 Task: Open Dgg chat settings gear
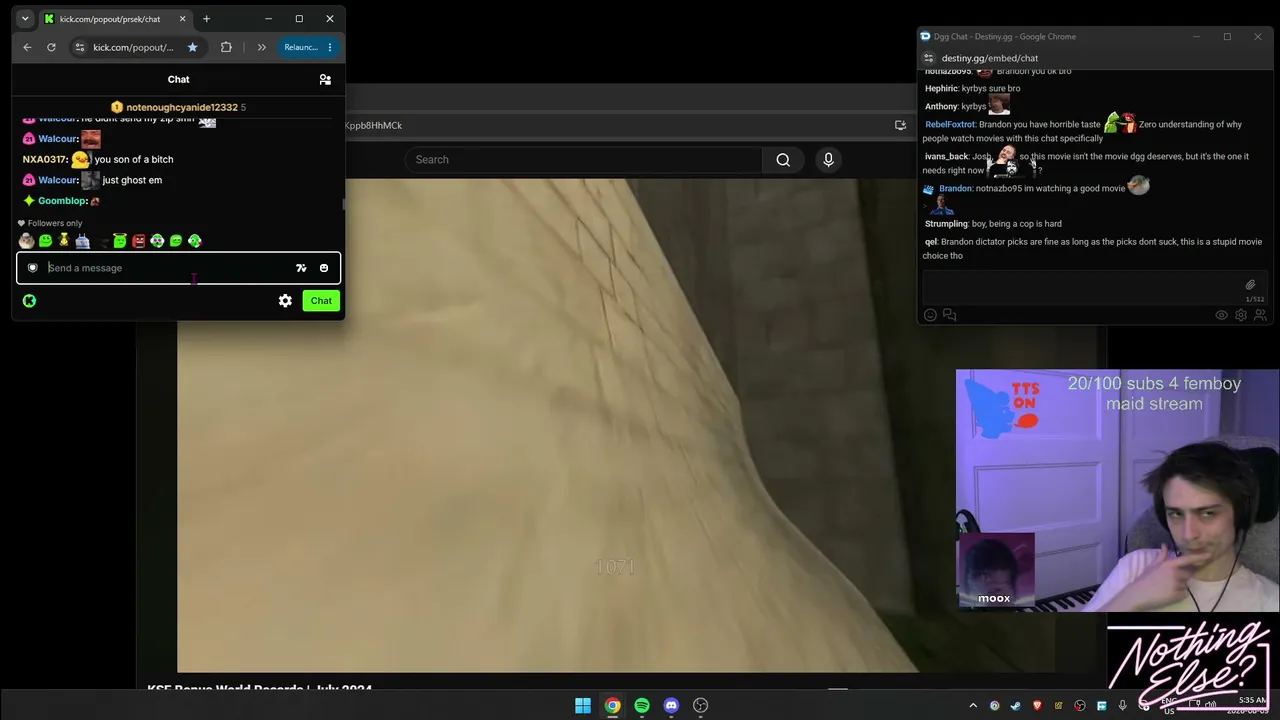pyautogui.click(x=1241, y=315)
